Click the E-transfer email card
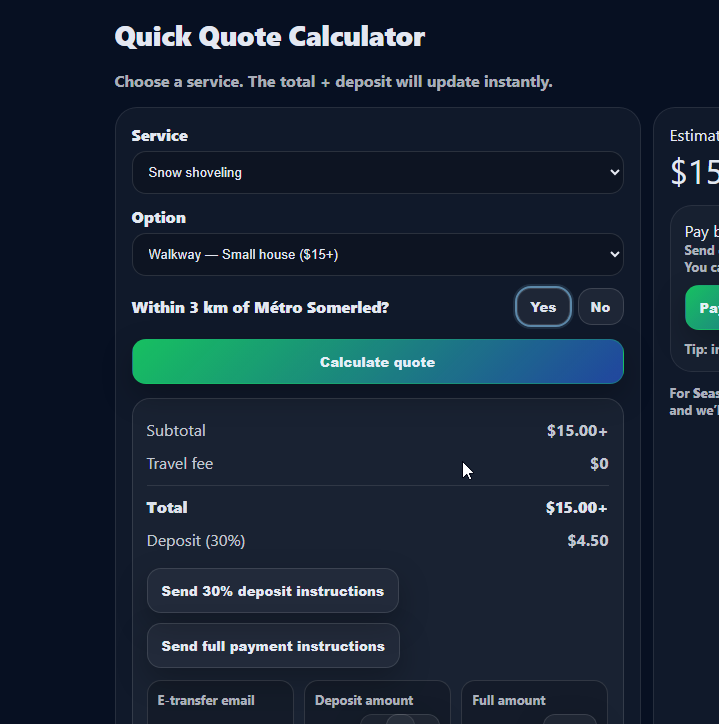Viewport: 719px width, 724px height. pos(220,702)
